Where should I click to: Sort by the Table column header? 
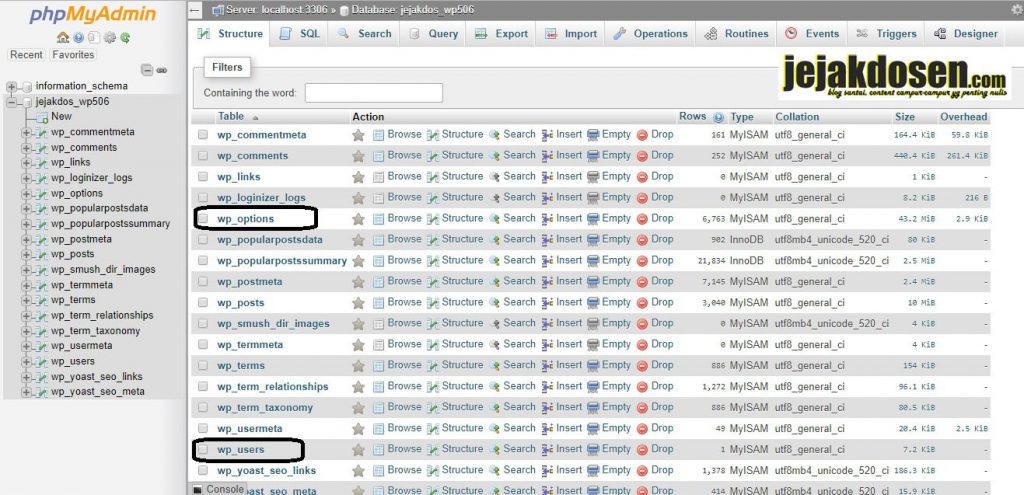click(231, 117)
